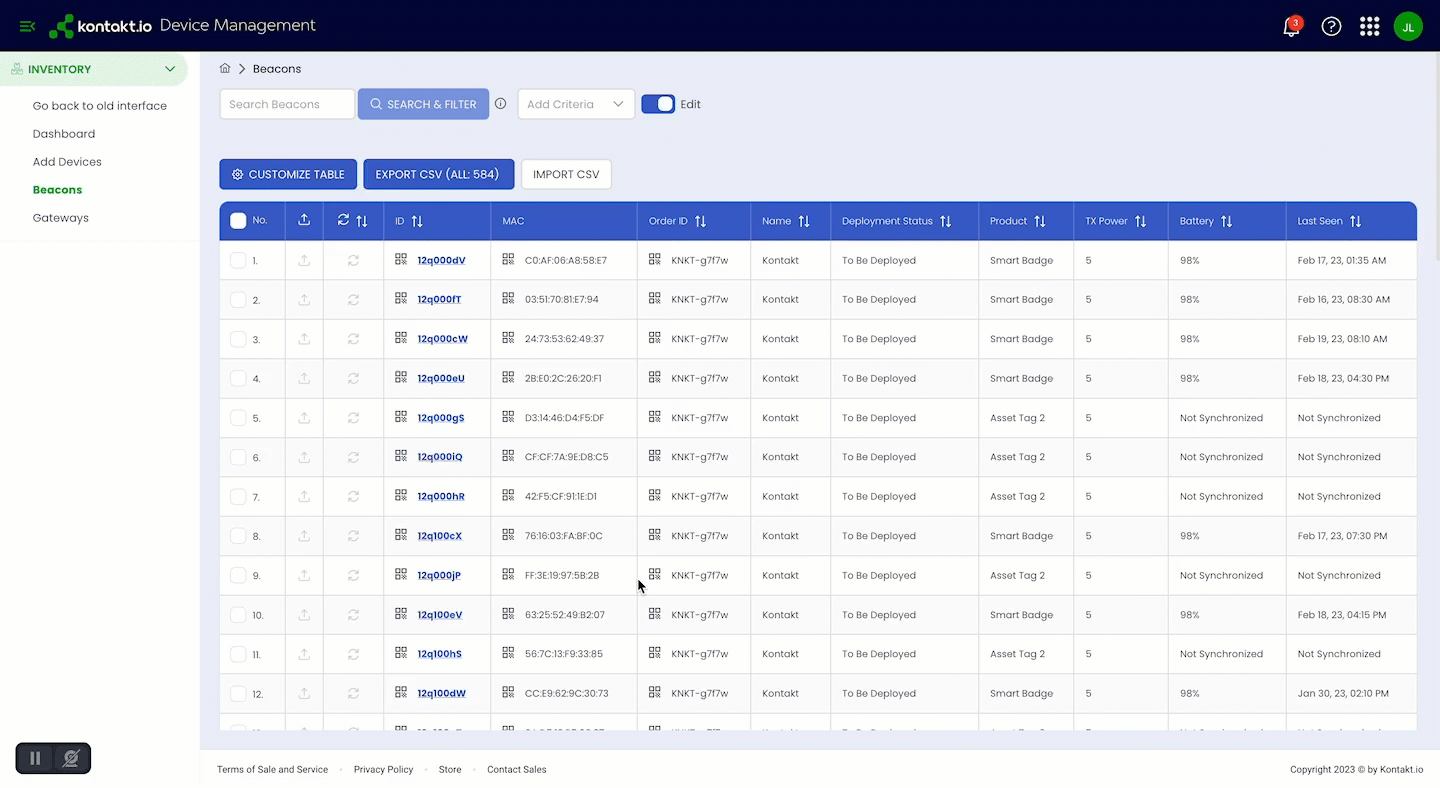Click QR code icon beside ID 12q000cW

coord(401,338)
